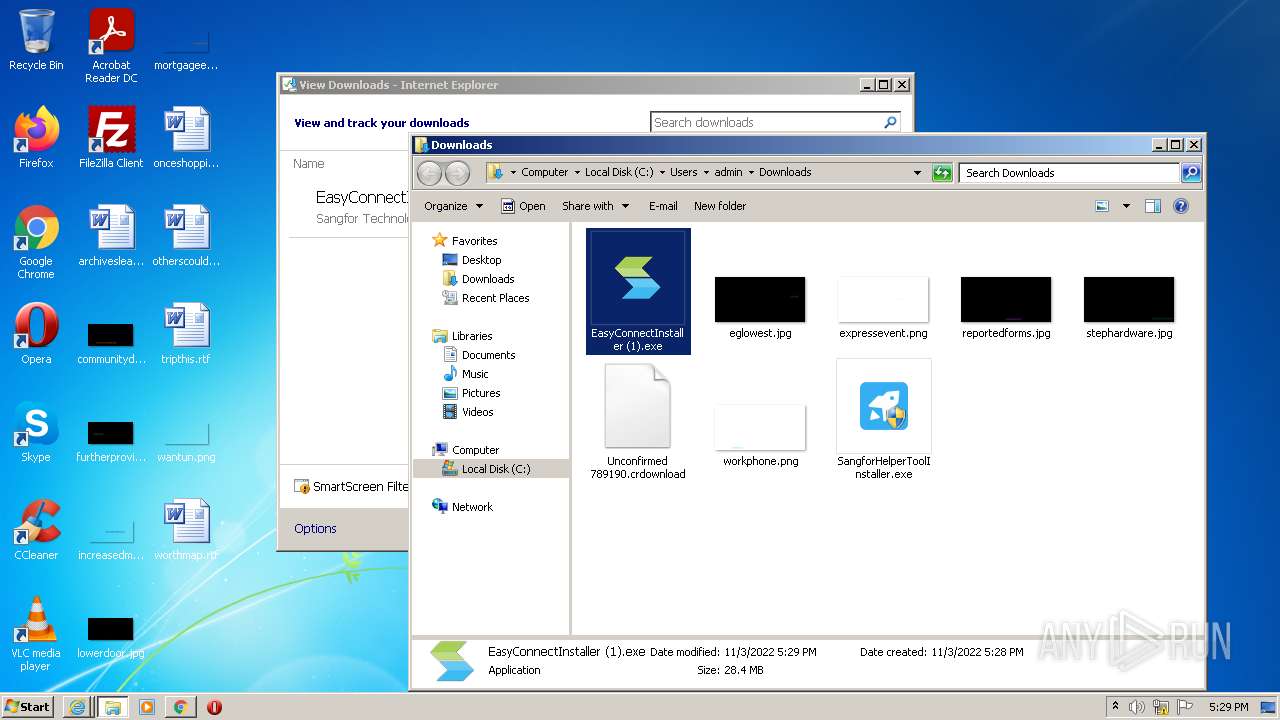Screen dimensions: 1280x720
Task: Click the Search Downloads input field
Action: (1069, 173)
